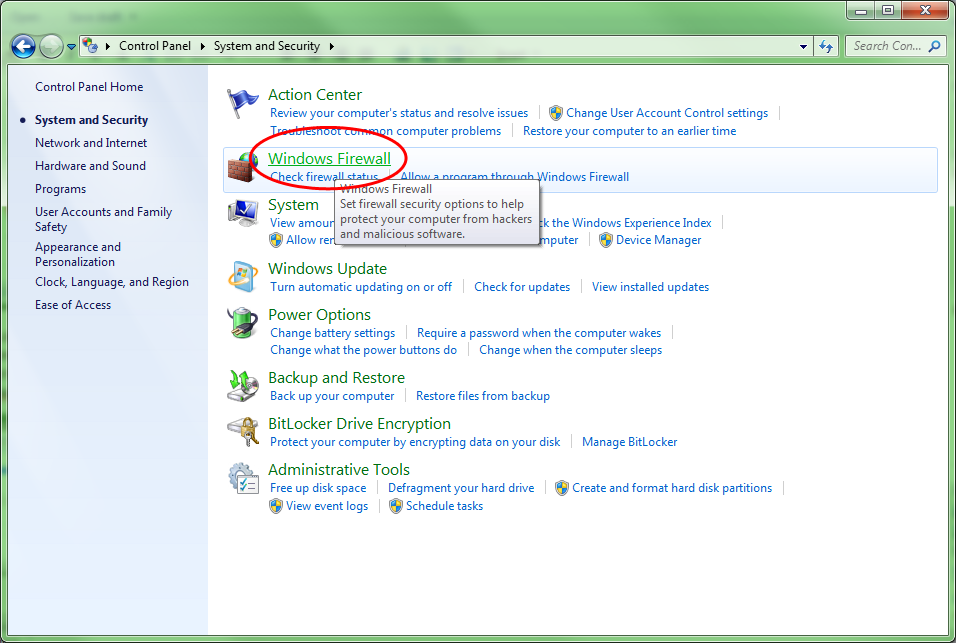Image resolution: width=956 pixels, height=643 pixels.
Task: Open Device Manager link
Action: click(658, 240)
